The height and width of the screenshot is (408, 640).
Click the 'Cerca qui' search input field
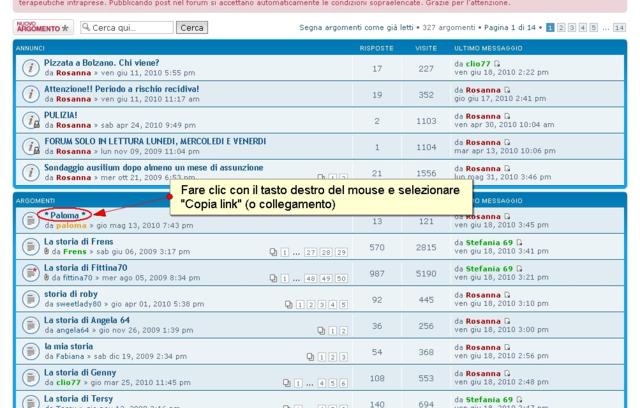pos(130,28)
